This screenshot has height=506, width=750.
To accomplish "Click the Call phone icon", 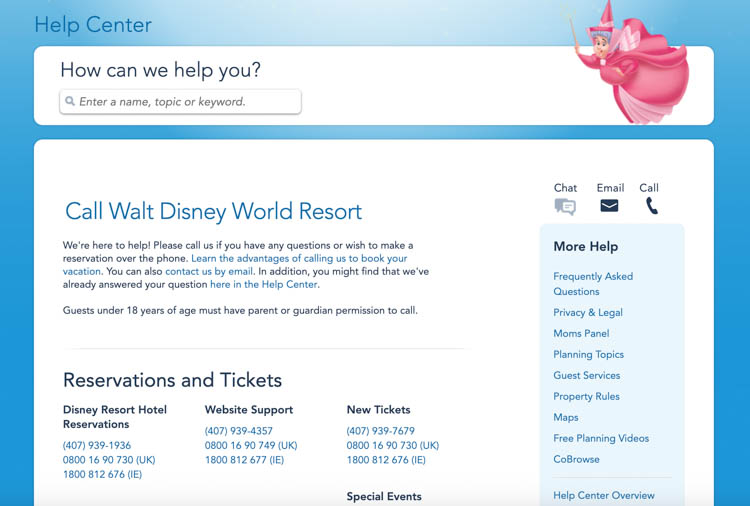I will click(651, 206).
